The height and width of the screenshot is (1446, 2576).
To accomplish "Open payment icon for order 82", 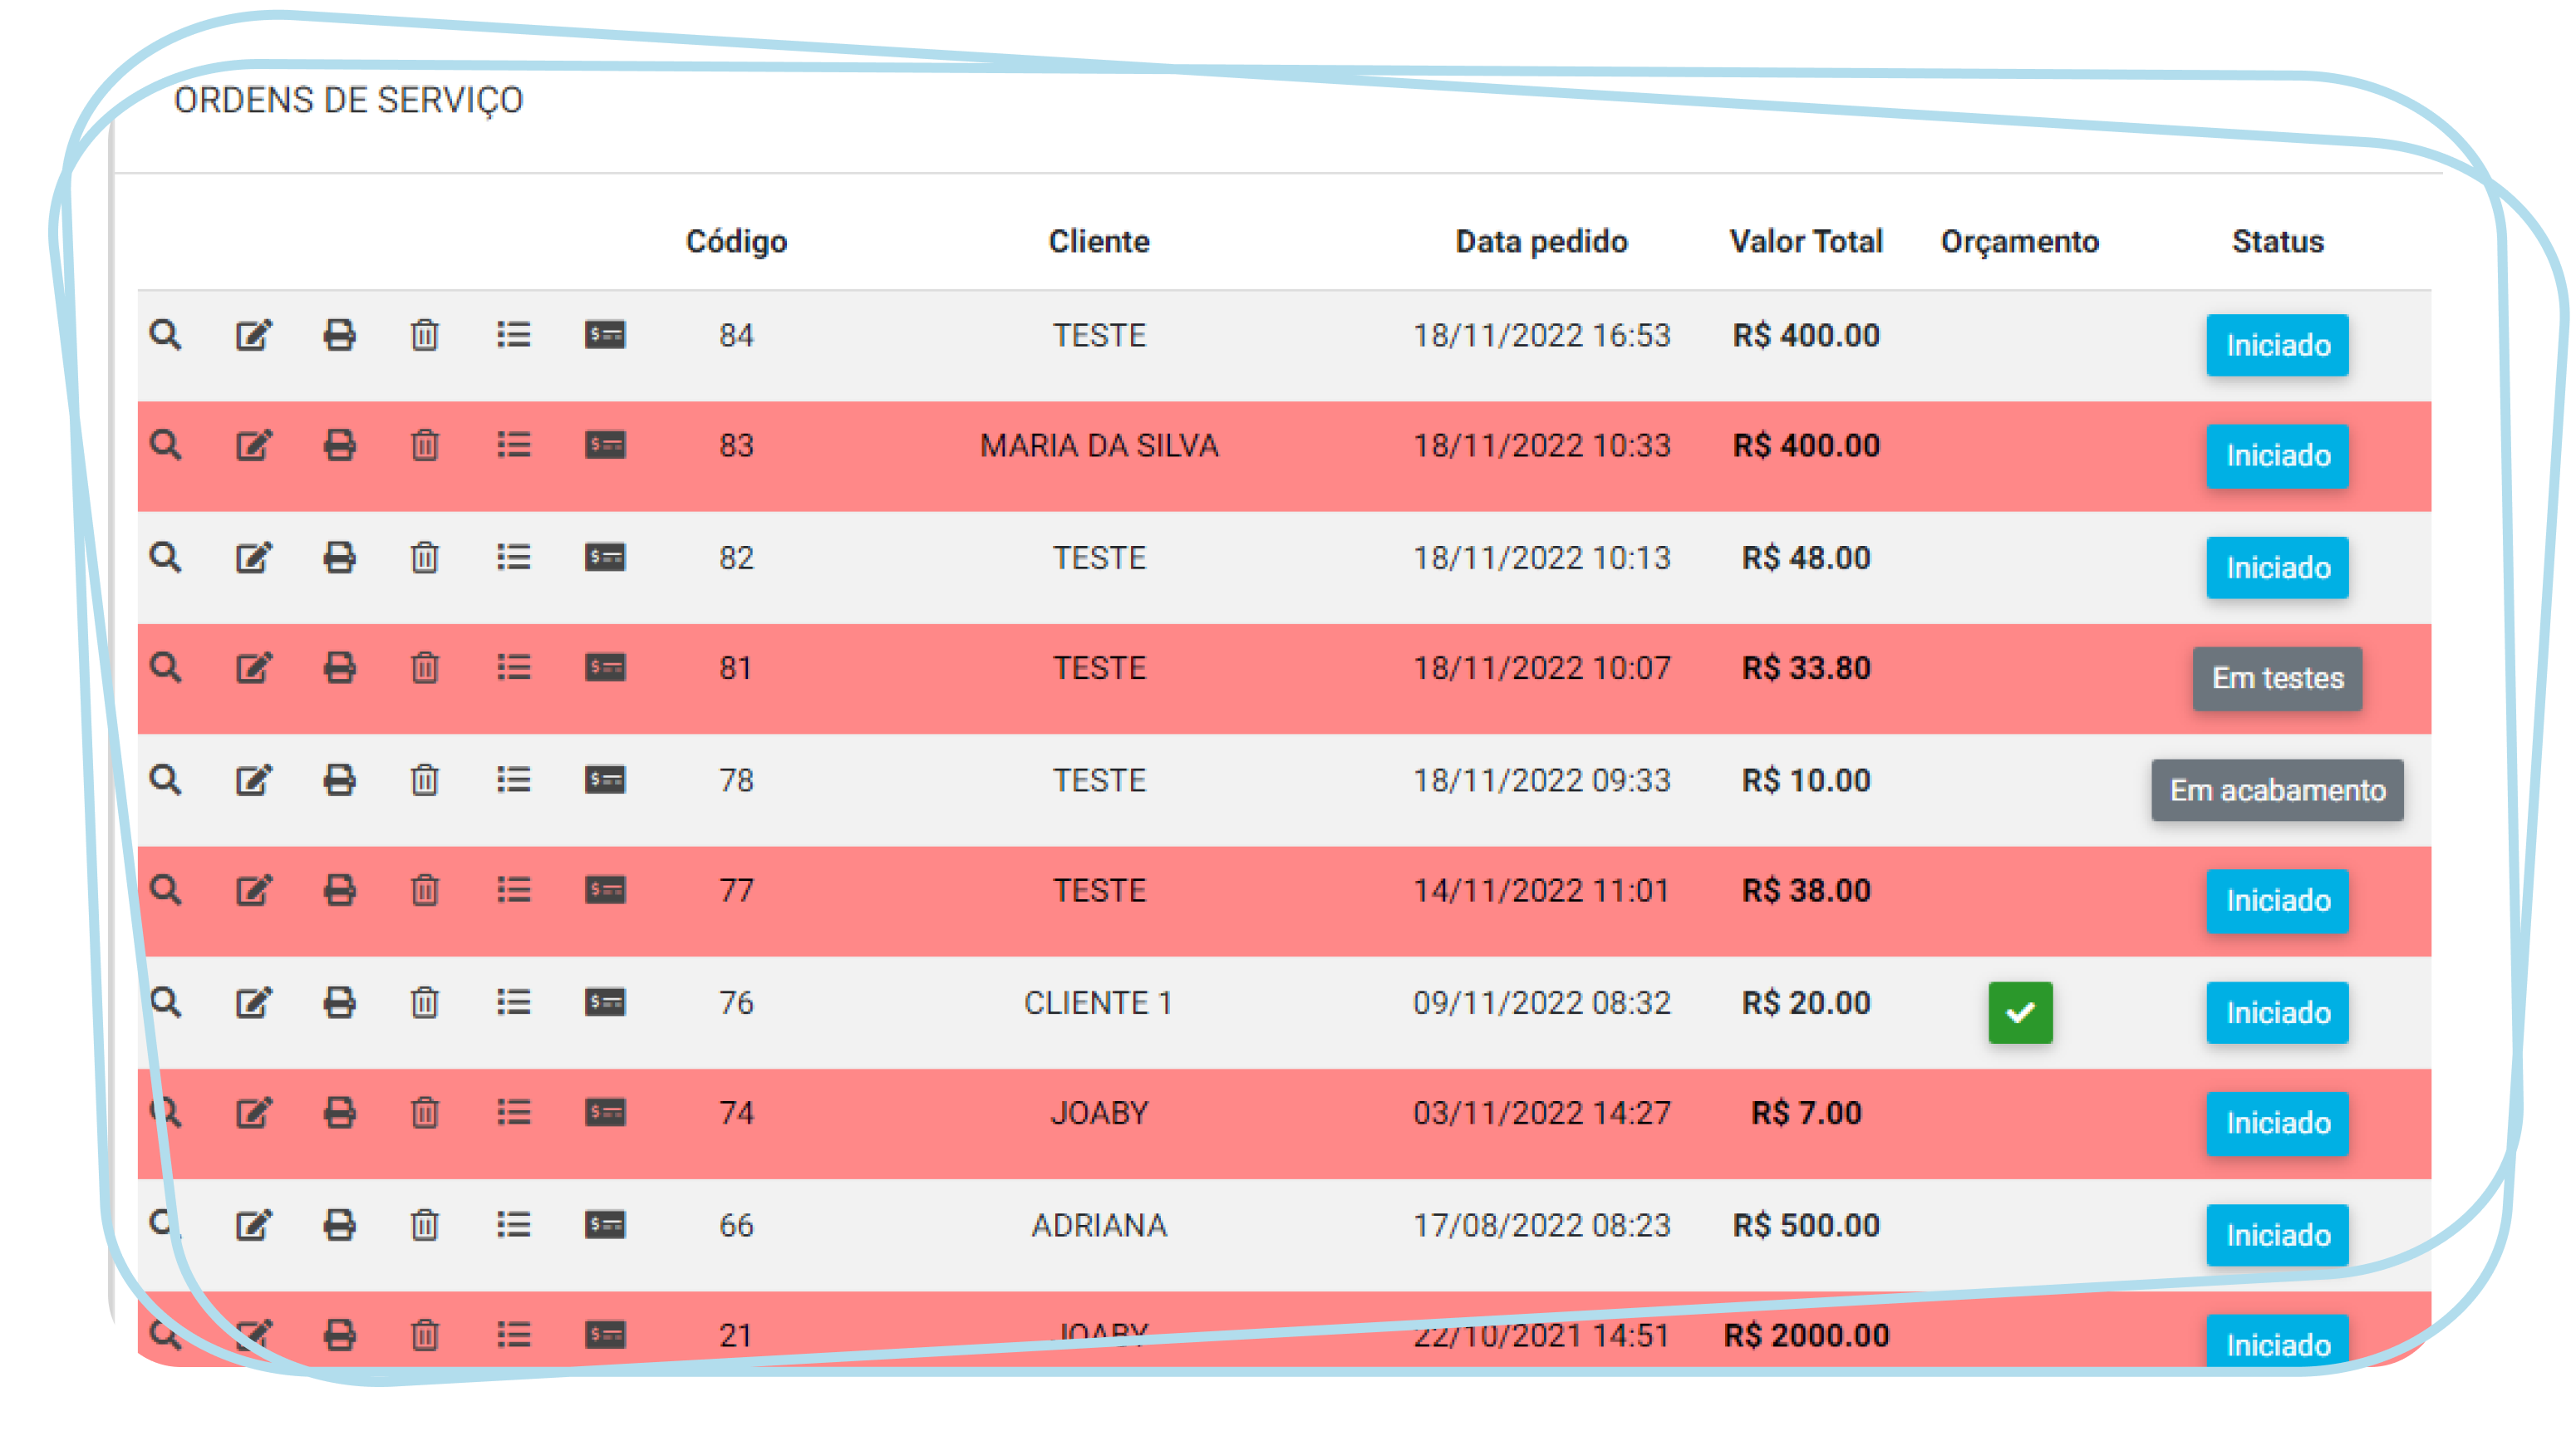I will tap(605, 557).
